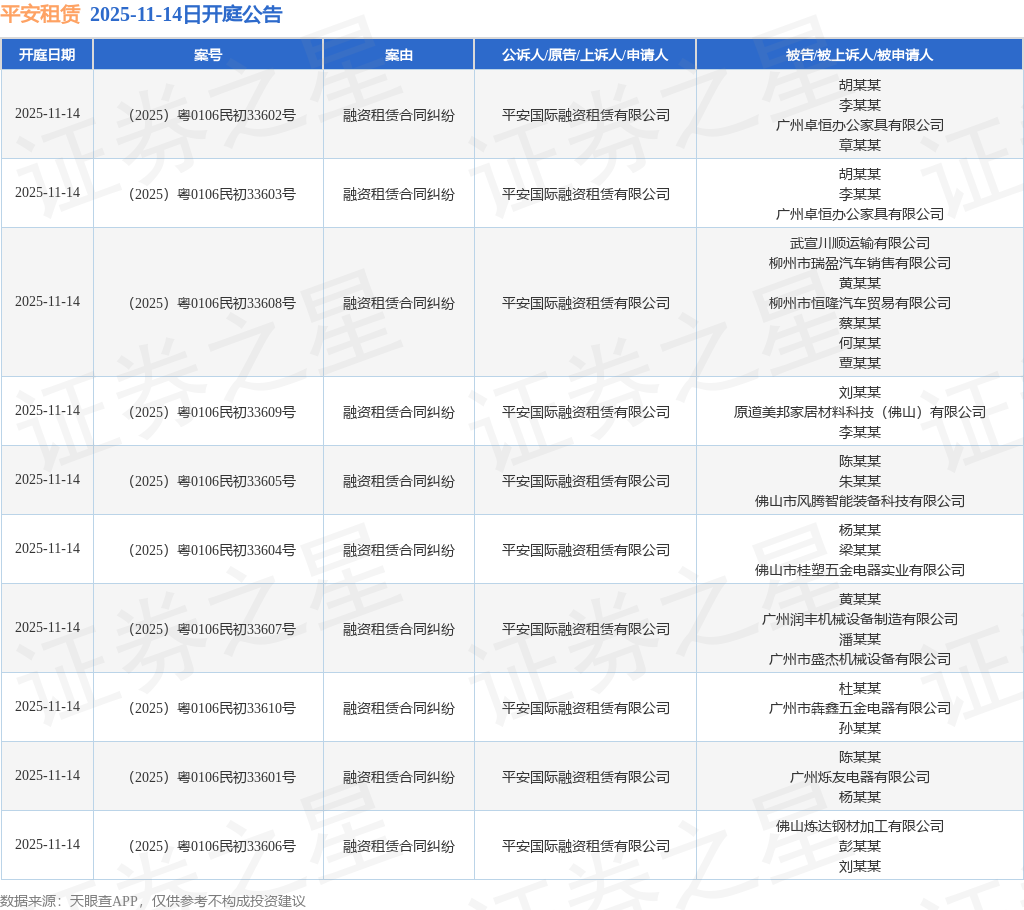Click case number 粤0106民初33608号

point(212,304)
